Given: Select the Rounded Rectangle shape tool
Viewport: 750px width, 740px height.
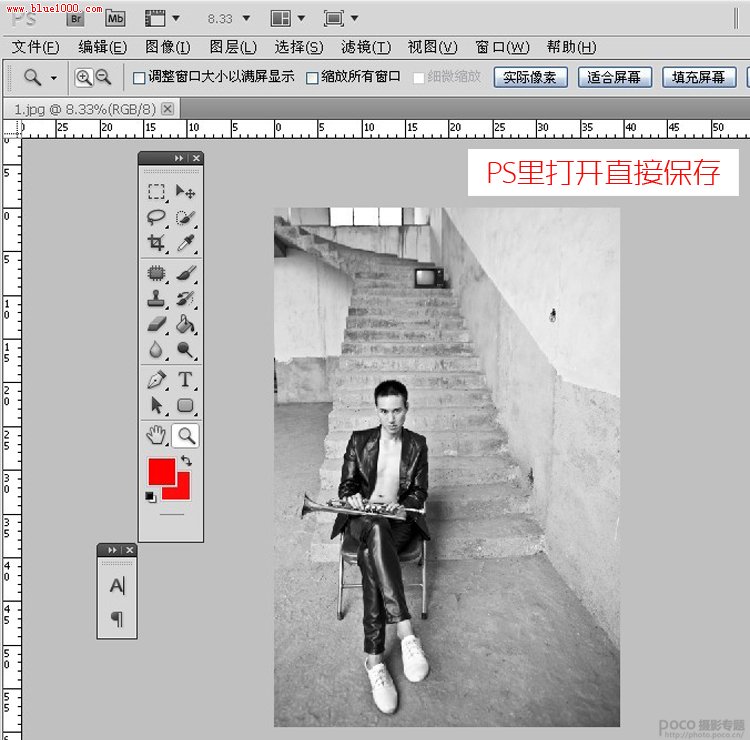Looking at the screenshot, I should [x=186, y=406].
